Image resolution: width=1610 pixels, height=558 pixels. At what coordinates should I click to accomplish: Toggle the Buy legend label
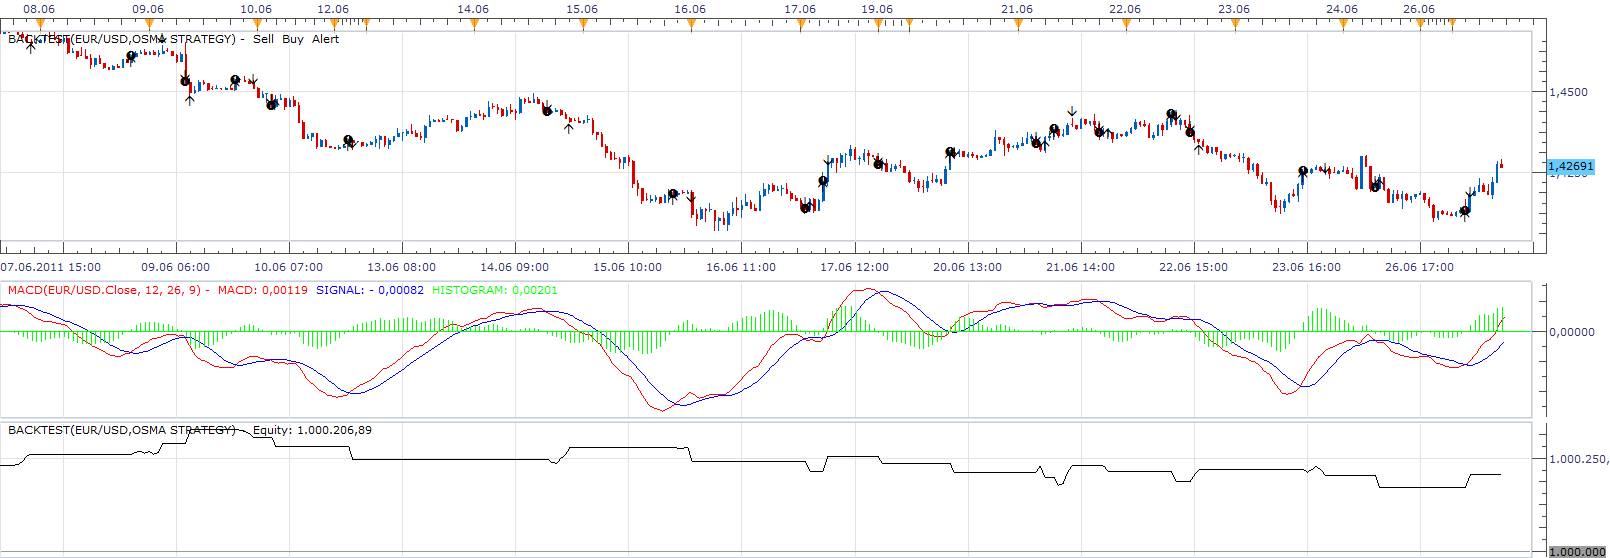pyautogui.click(x=293, y=39)
